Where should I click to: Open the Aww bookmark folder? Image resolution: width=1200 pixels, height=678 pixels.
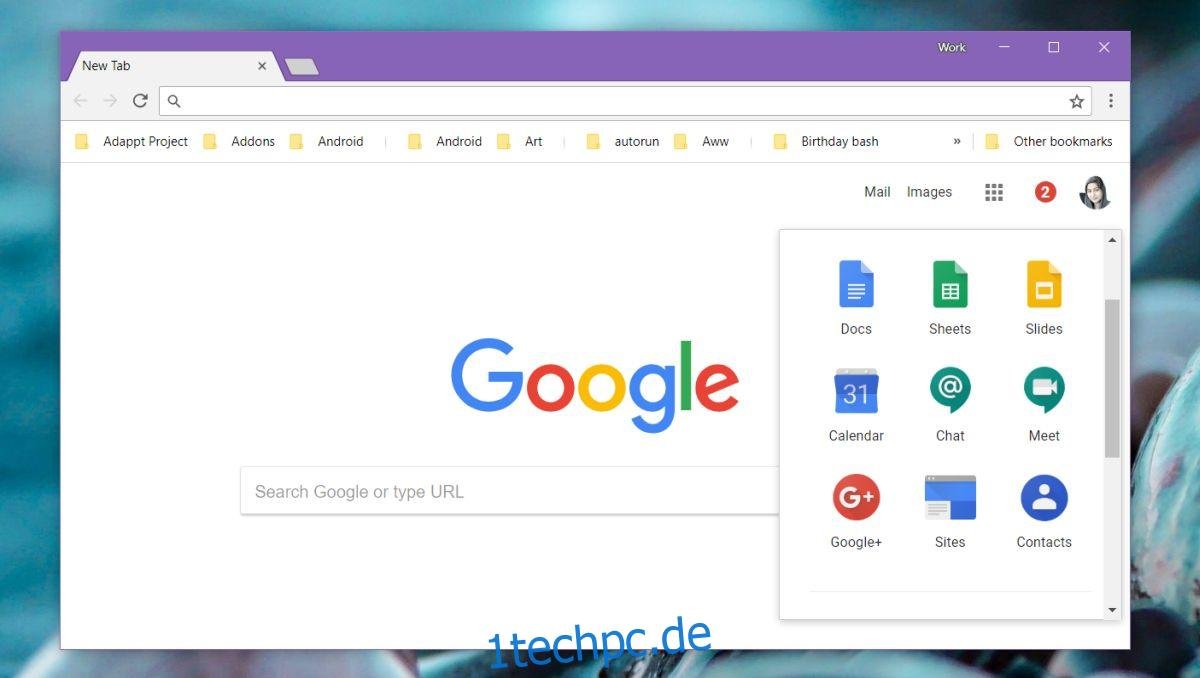pyautogui.click(x=701, y=142)
